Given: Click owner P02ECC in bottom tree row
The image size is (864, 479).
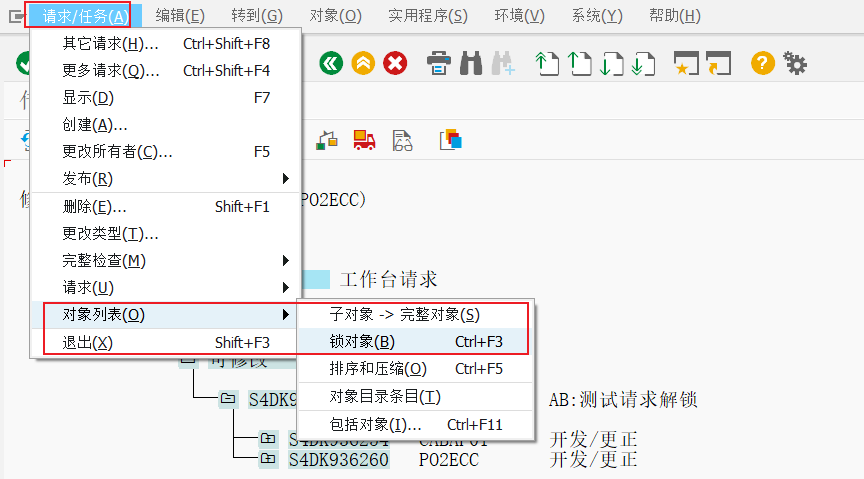Looking at the screenshot, I should [449, 460].
